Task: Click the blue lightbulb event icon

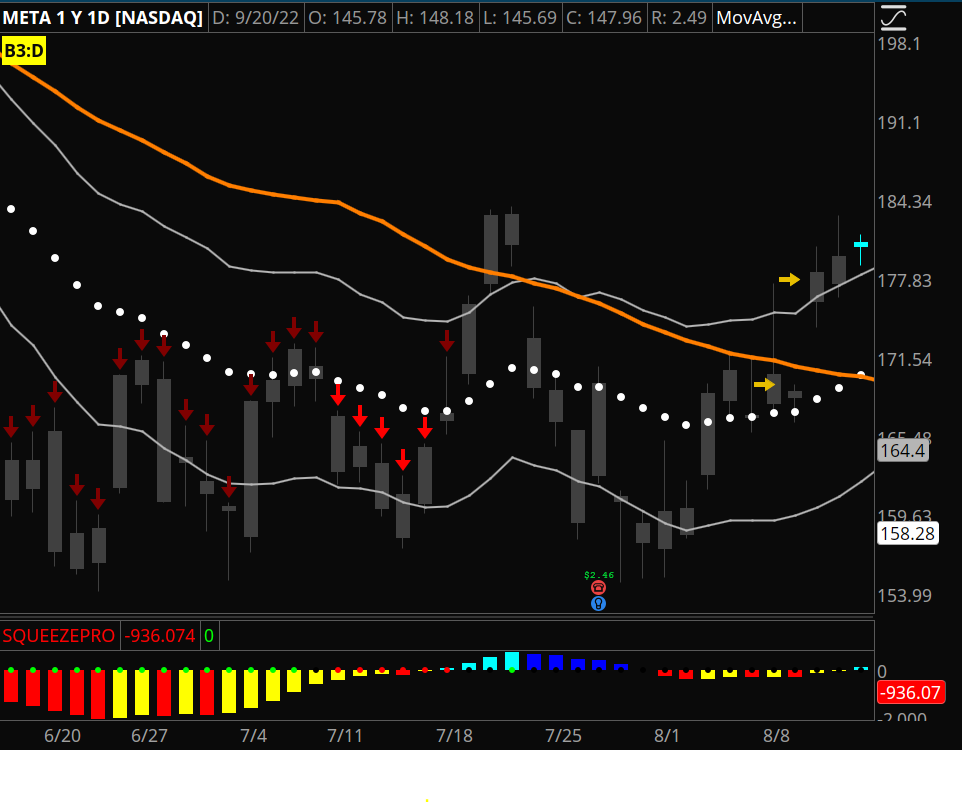Action: 598,604
